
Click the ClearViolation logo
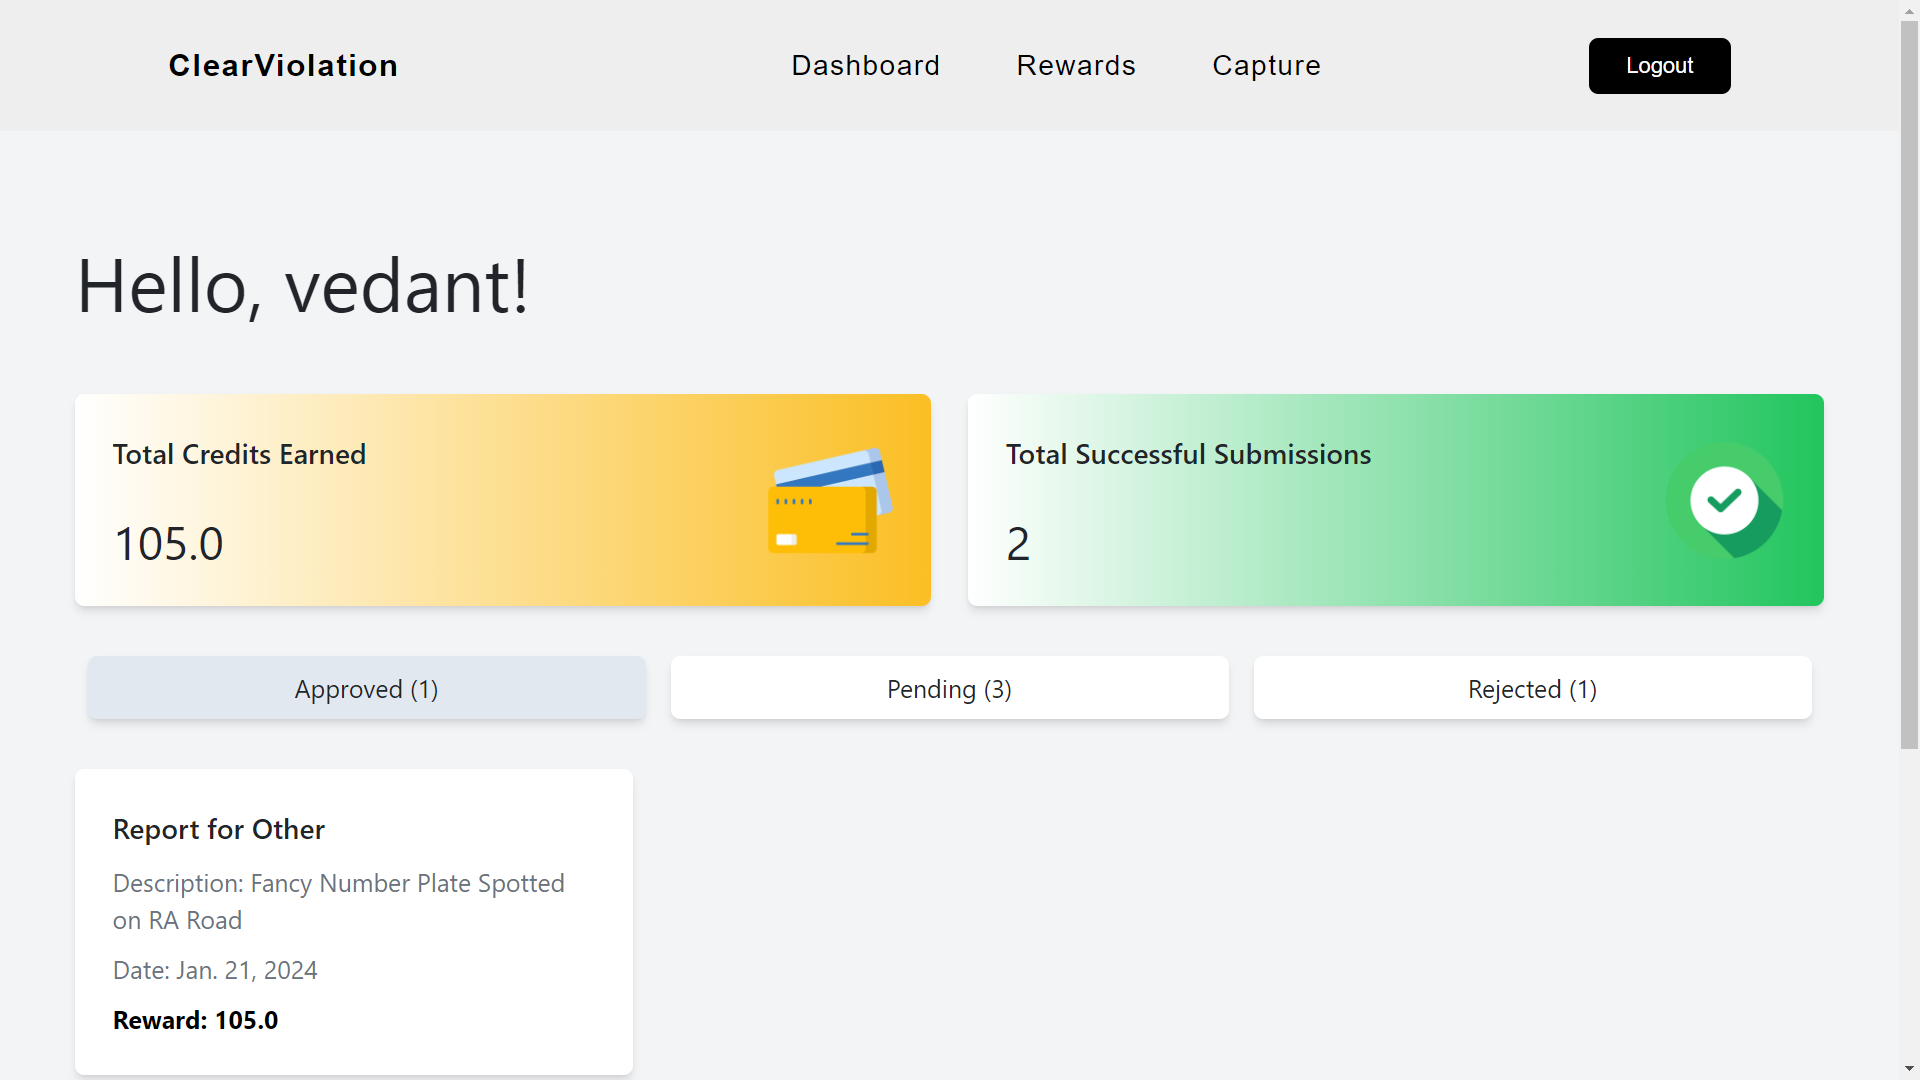(283, 66)
